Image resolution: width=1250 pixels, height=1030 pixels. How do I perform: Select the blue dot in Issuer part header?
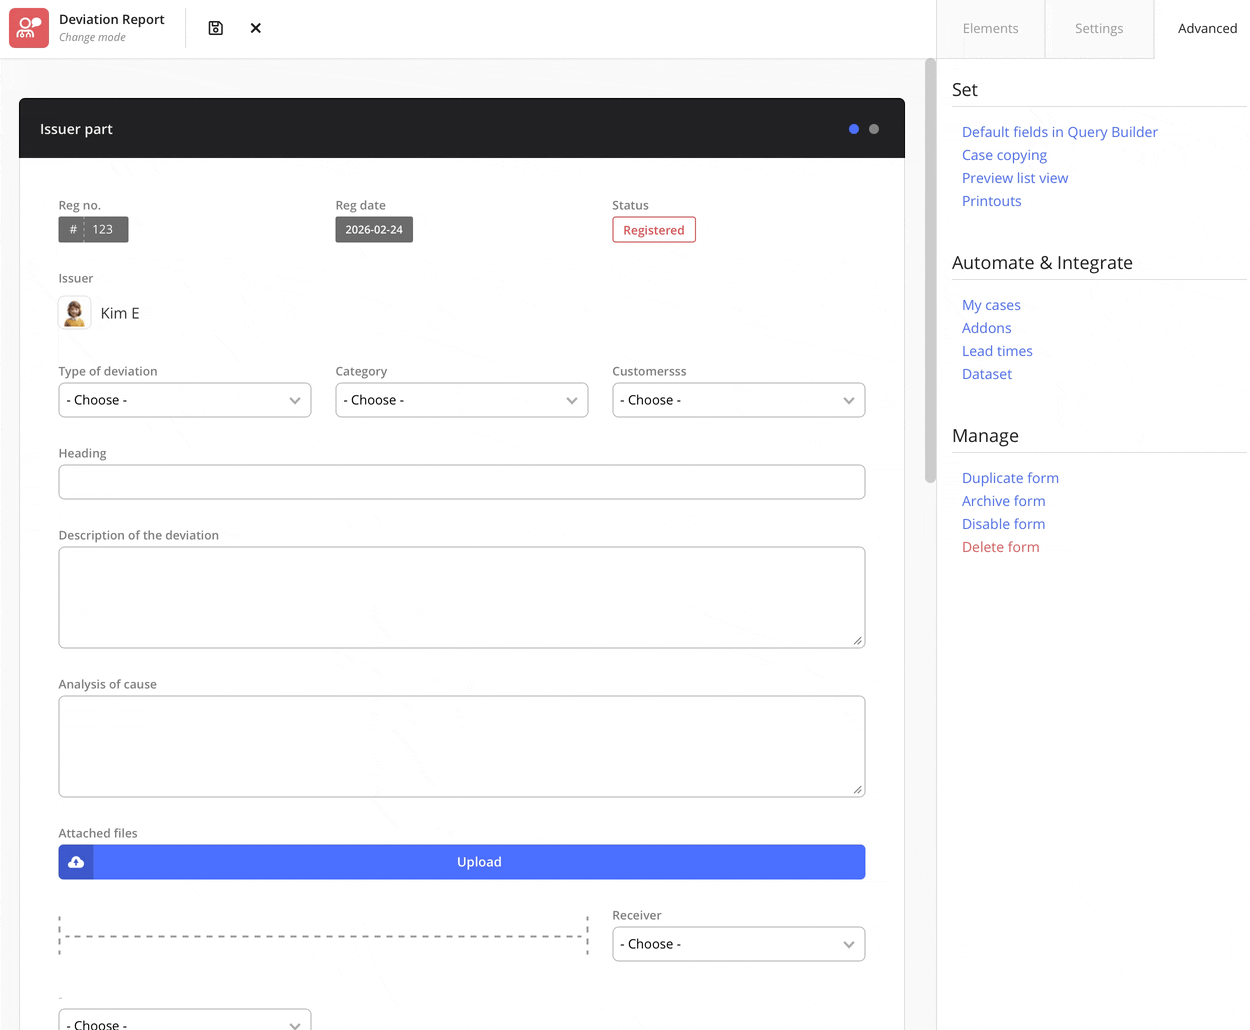853,129
